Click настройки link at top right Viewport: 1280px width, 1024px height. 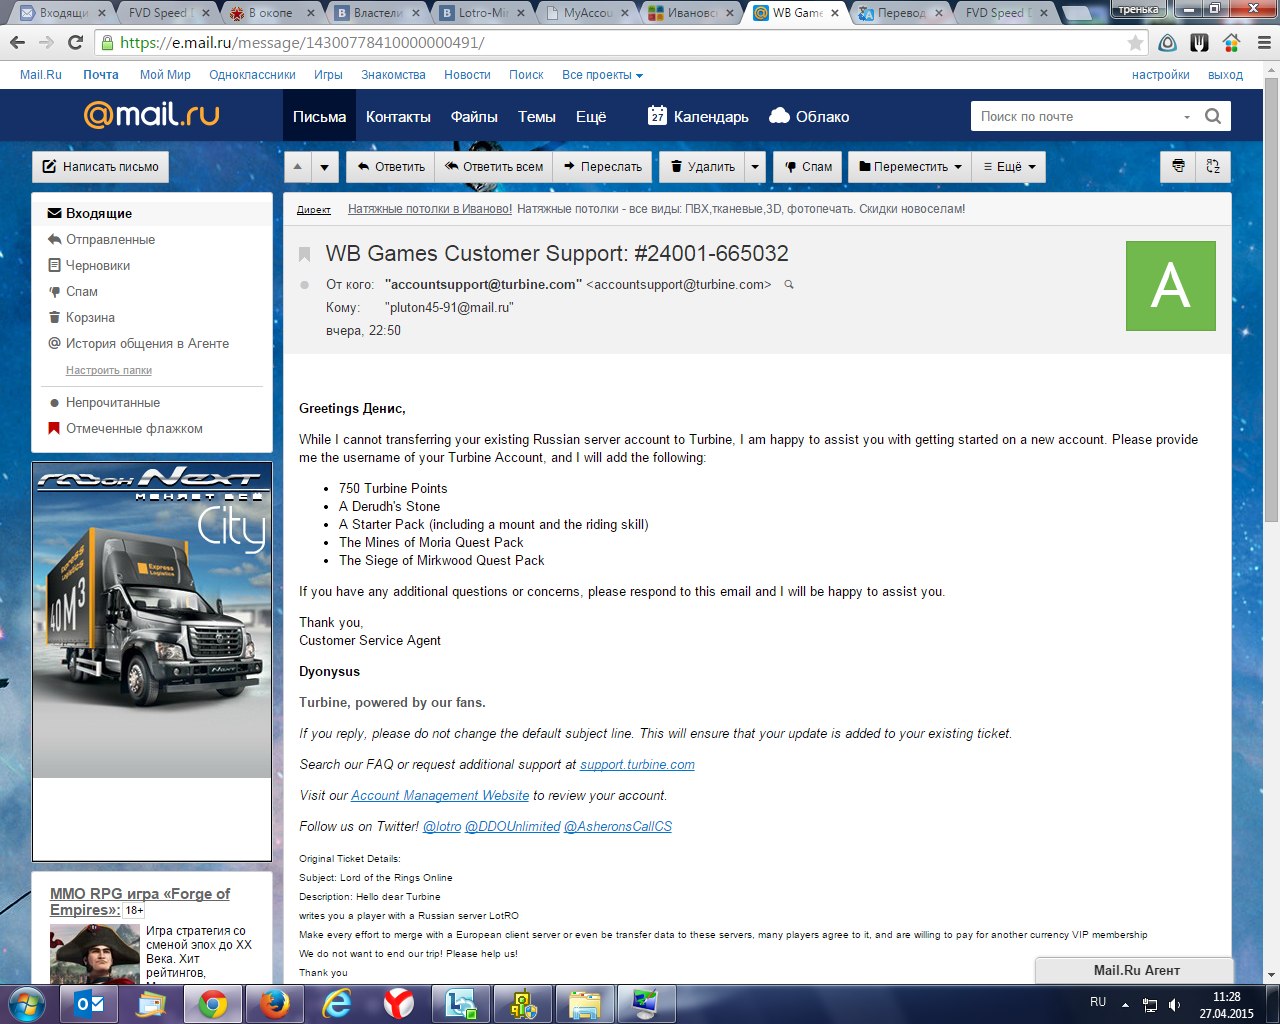pyautogui.click(x=1161, y=75)
